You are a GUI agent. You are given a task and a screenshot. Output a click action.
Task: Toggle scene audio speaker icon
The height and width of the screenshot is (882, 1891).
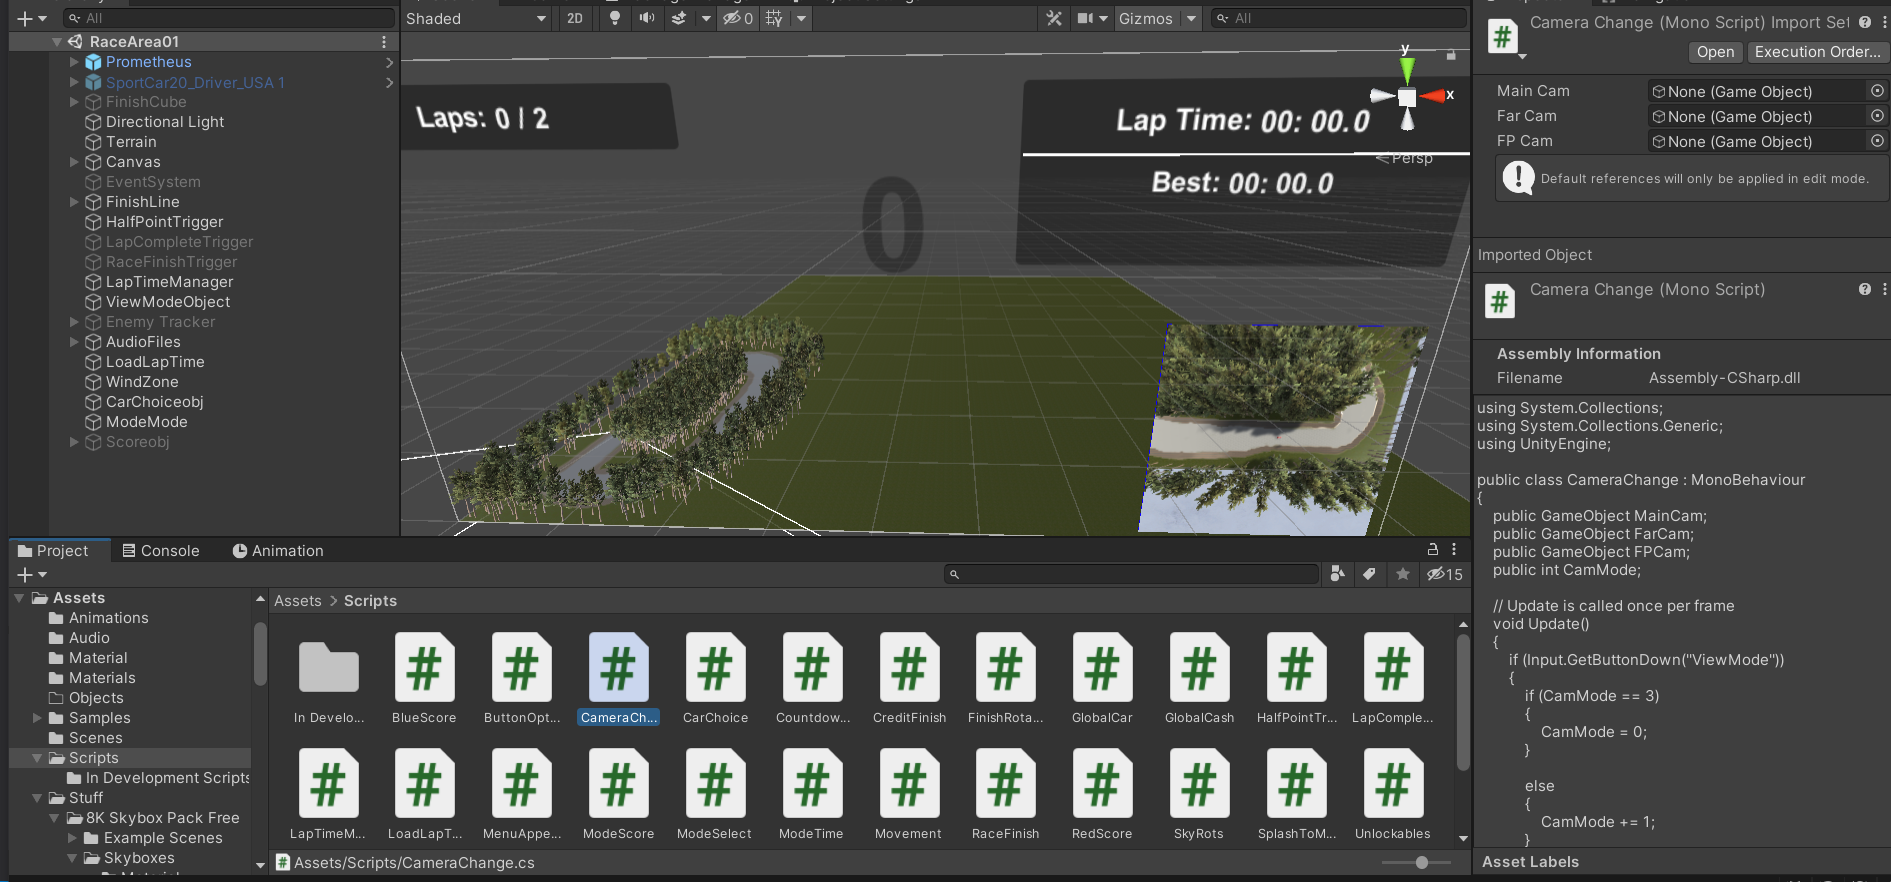click(647, 18)
